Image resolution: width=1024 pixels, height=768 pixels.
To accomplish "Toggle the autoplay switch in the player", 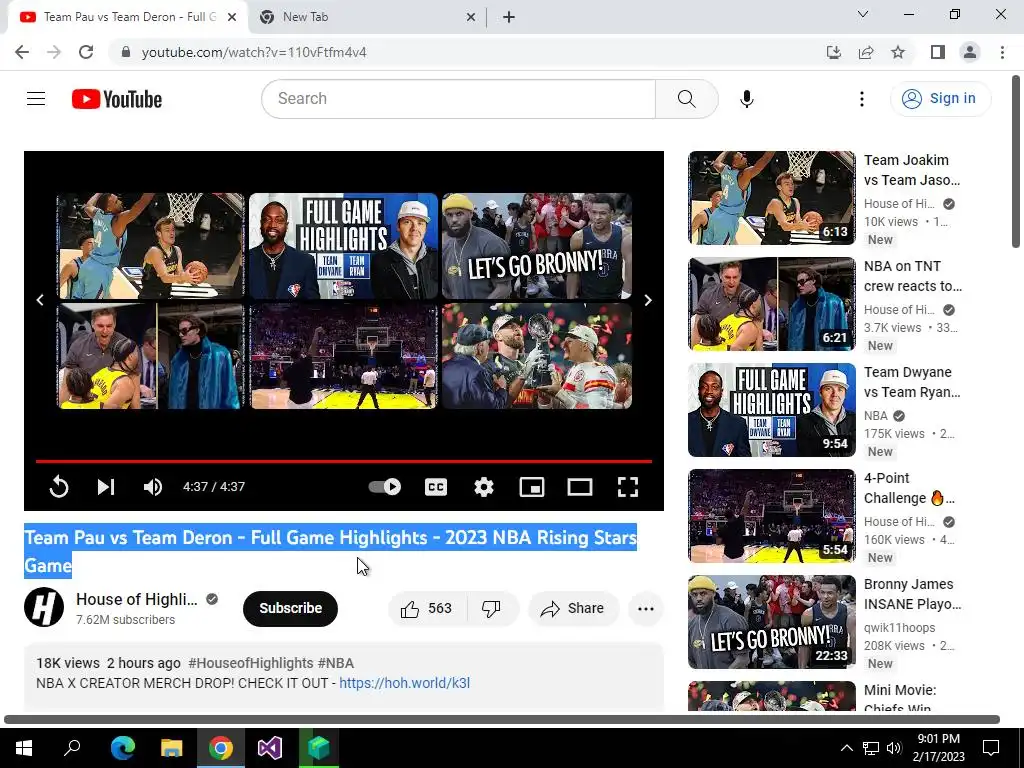I will (x=385, y=487).
